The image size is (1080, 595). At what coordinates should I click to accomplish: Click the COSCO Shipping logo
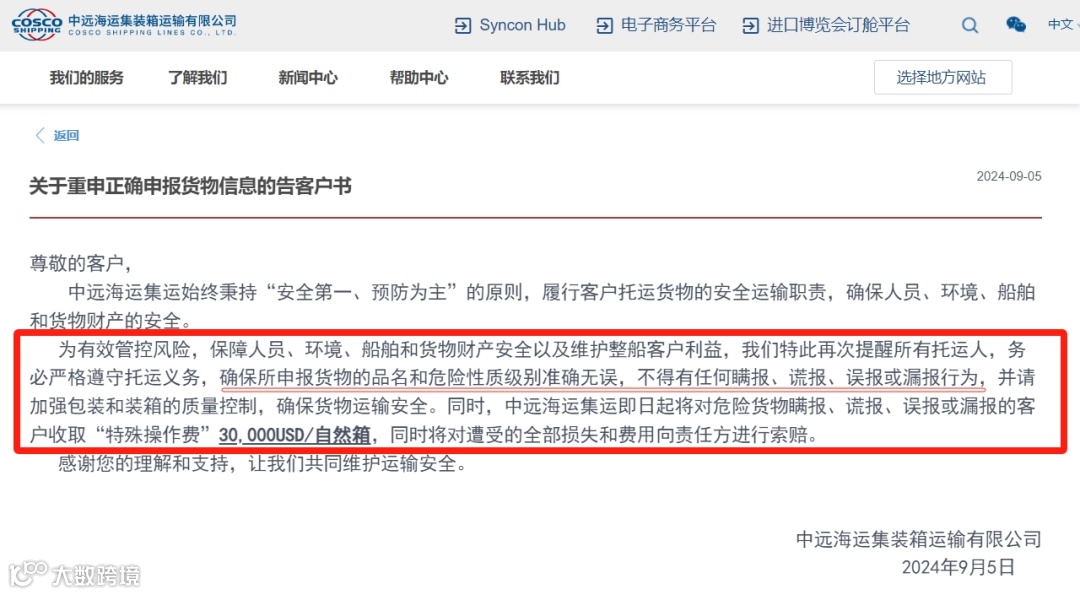pyautogui.click(x=124, y=24)
